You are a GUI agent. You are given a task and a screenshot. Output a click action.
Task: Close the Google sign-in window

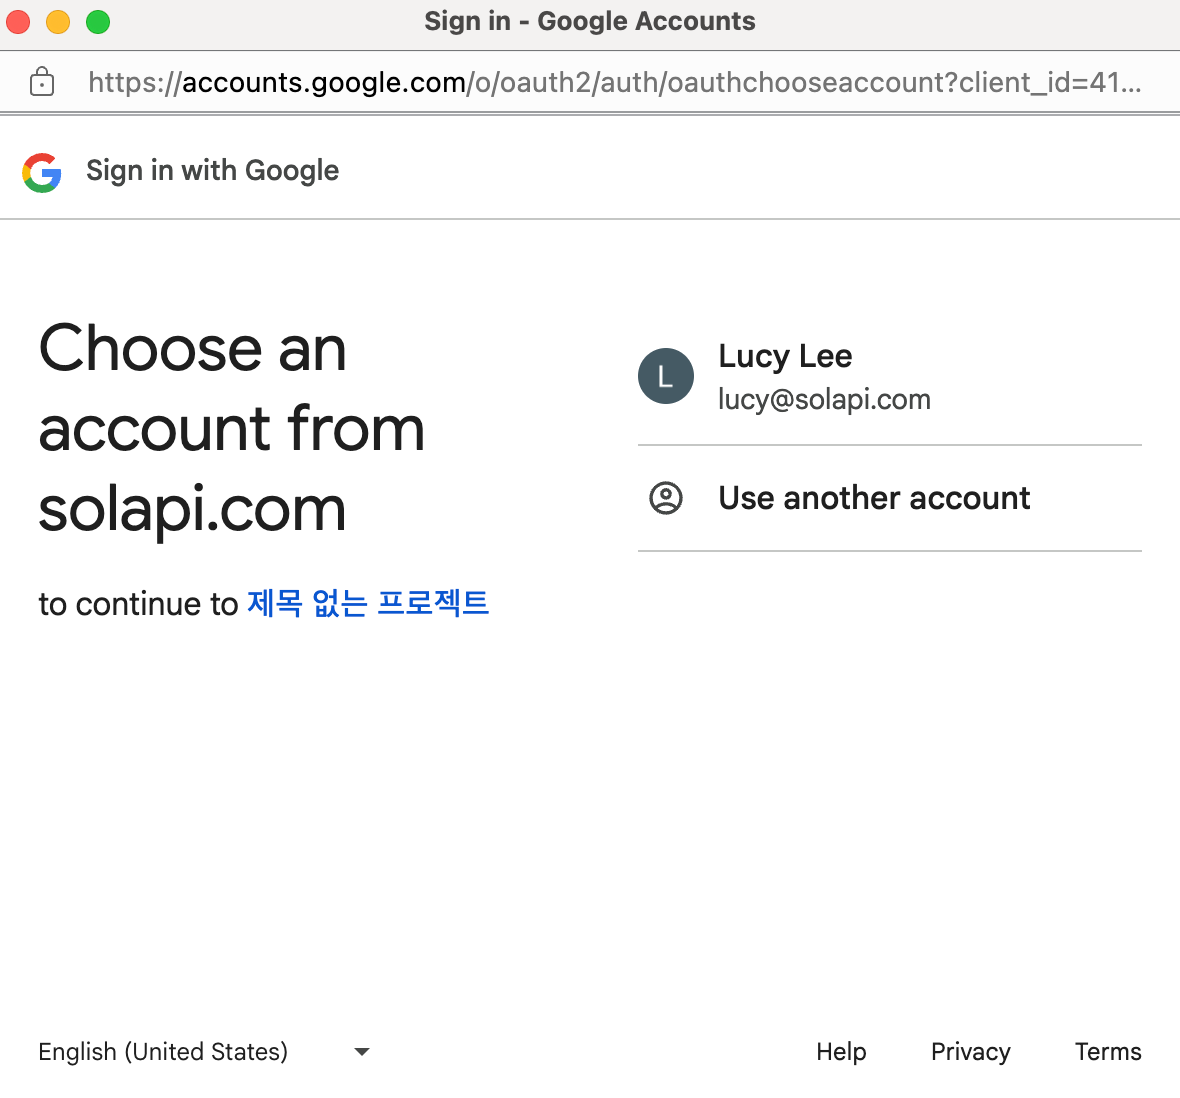[19, 22]
